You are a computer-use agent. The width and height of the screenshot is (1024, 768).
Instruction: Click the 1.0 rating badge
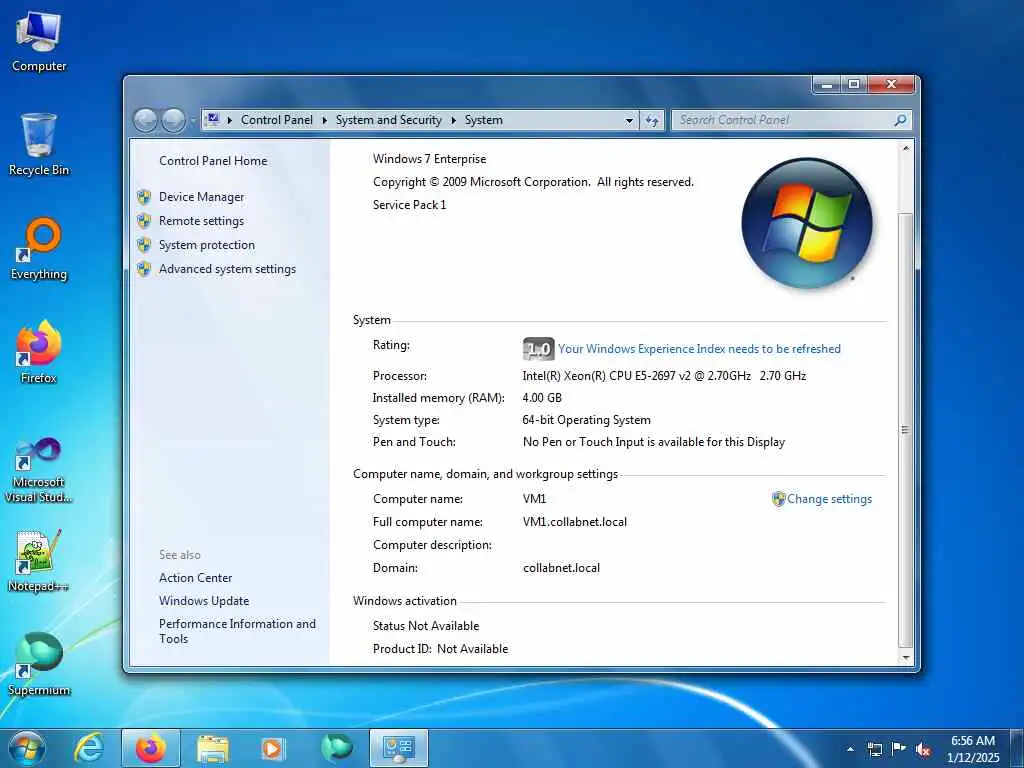[x=539, y=349]
